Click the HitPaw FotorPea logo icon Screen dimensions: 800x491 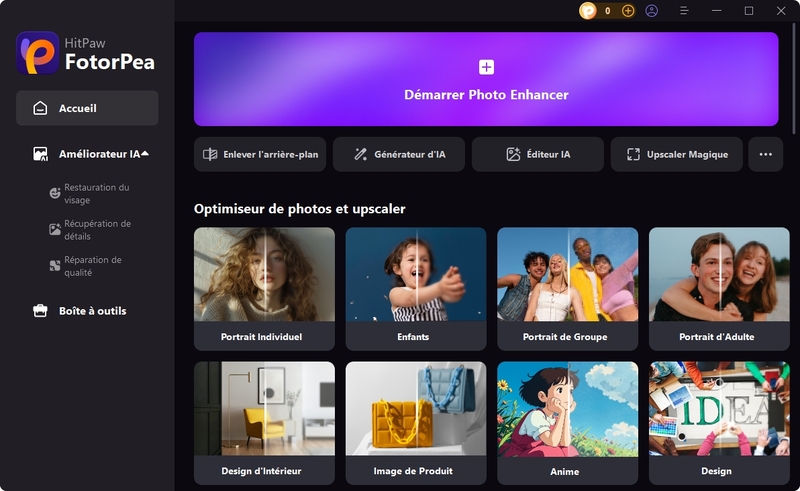37,53
